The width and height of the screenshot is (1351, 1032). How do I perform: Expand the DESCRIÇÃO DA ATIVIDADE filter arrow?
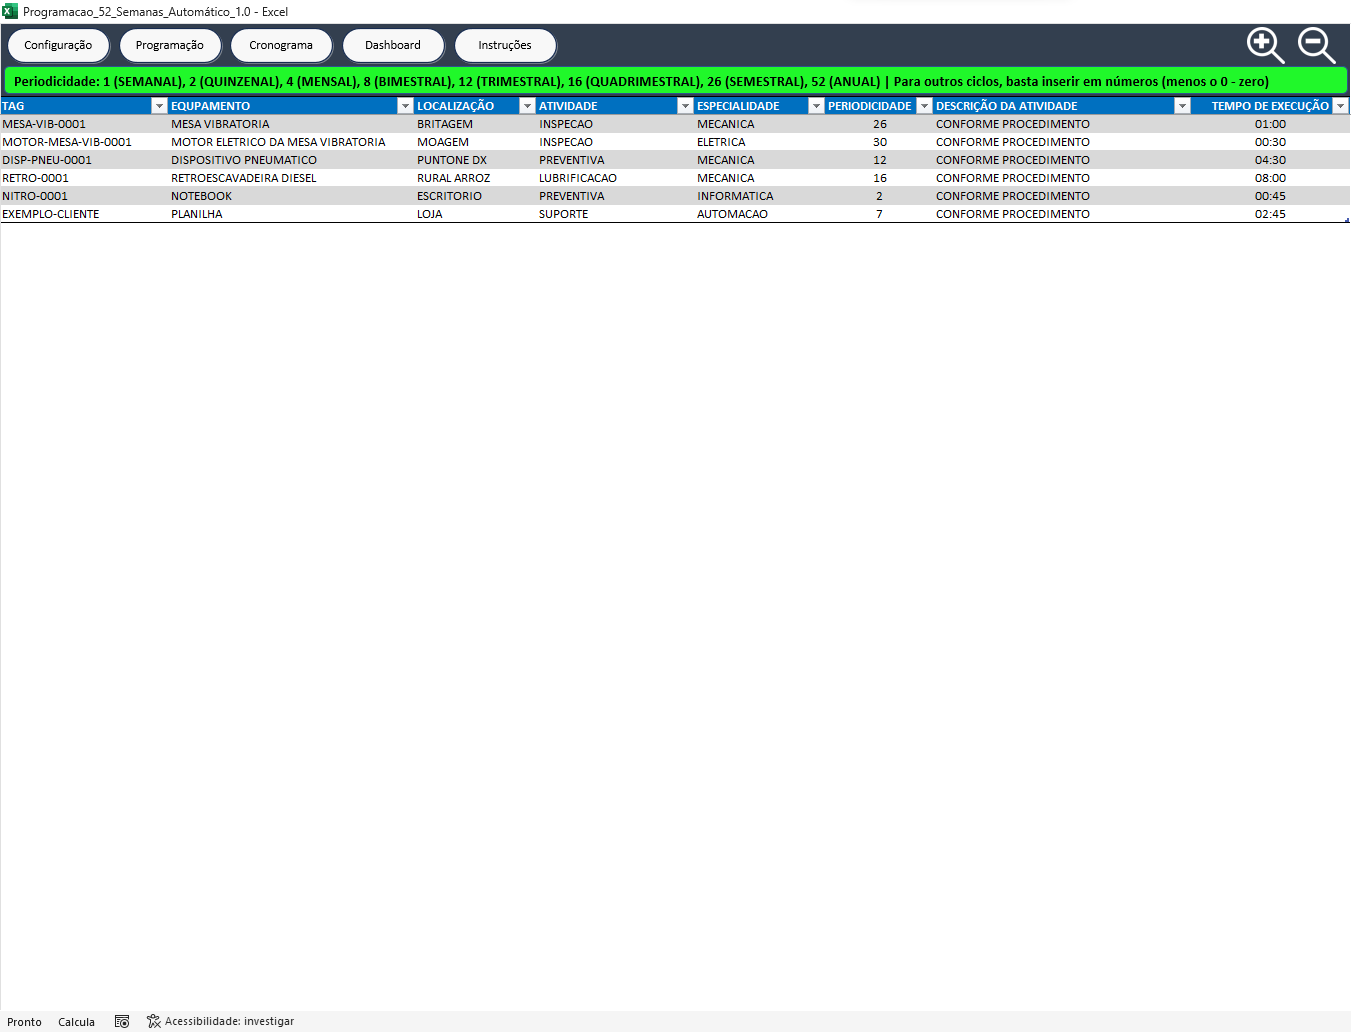click(1182, 106)
